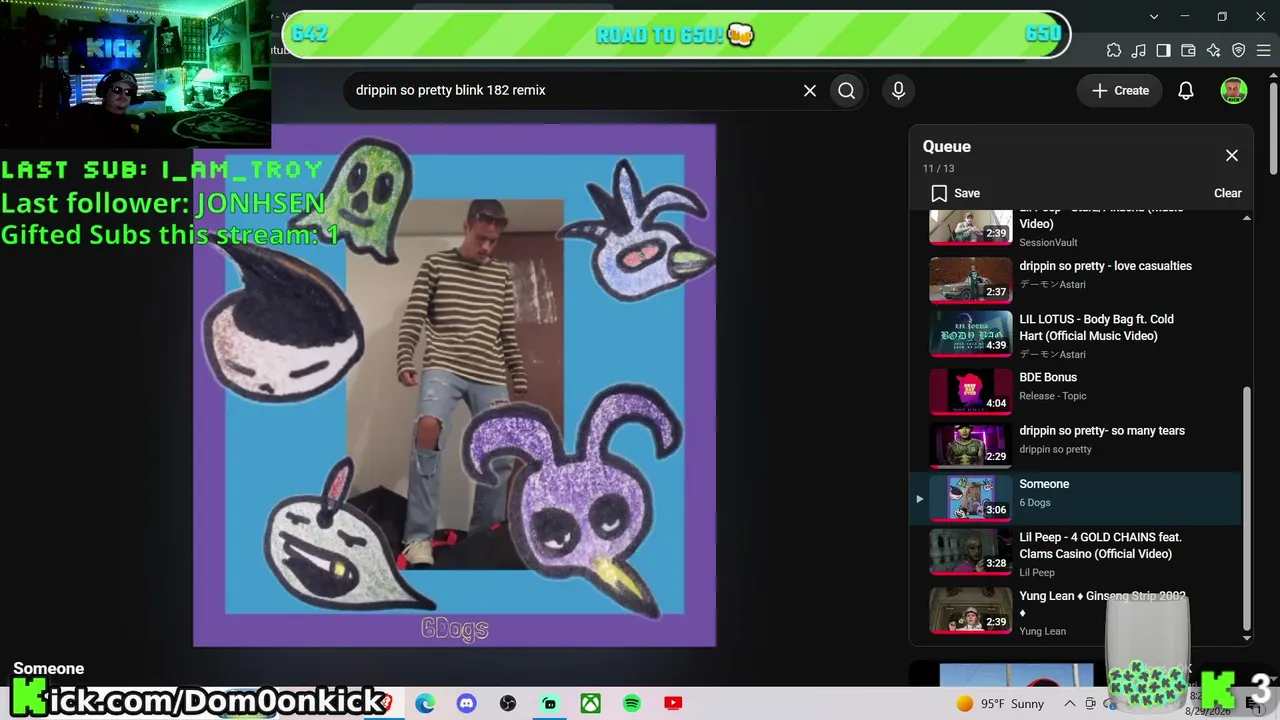Open the browser hamburger menu

point(1263,51)
